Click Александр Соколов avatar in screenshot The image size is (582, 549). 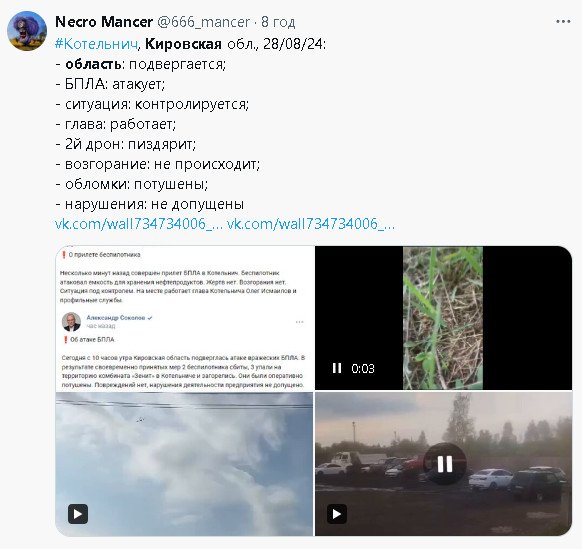[x=71, y=322]
